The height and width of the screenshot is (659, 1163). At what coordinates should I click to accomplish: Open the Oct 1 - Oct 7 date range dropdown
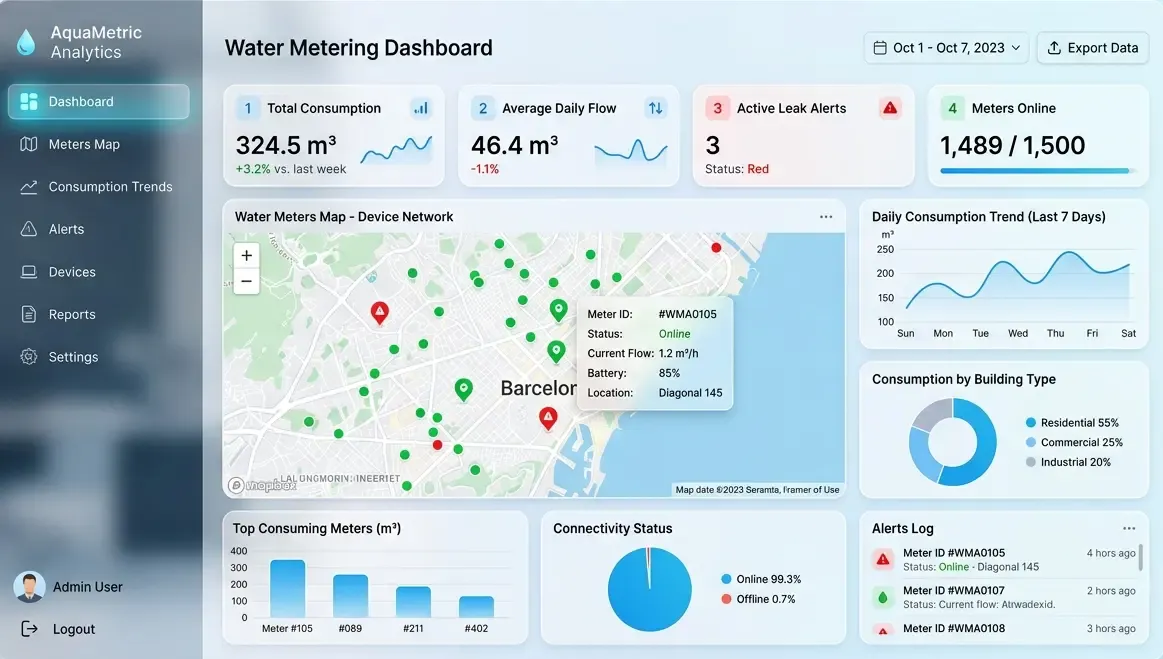pos(946,47)
